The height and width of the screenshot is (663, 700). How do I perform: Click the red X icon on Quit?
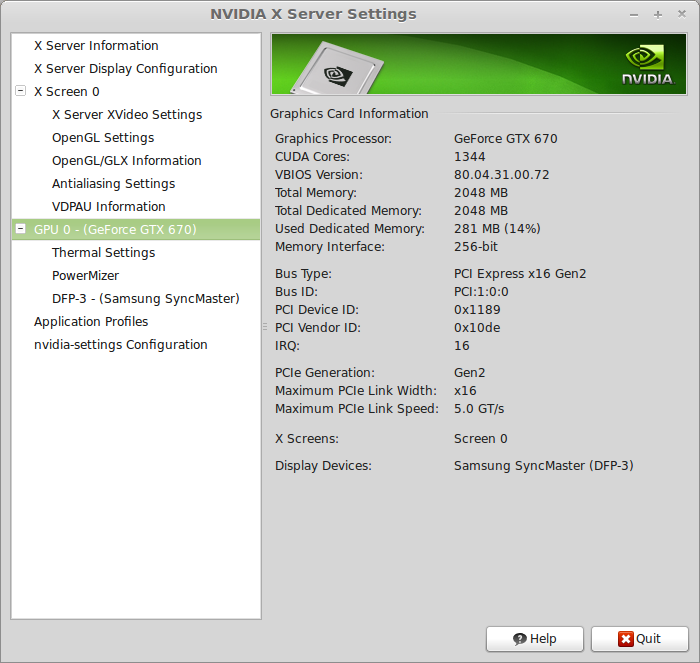pos(625,639)
